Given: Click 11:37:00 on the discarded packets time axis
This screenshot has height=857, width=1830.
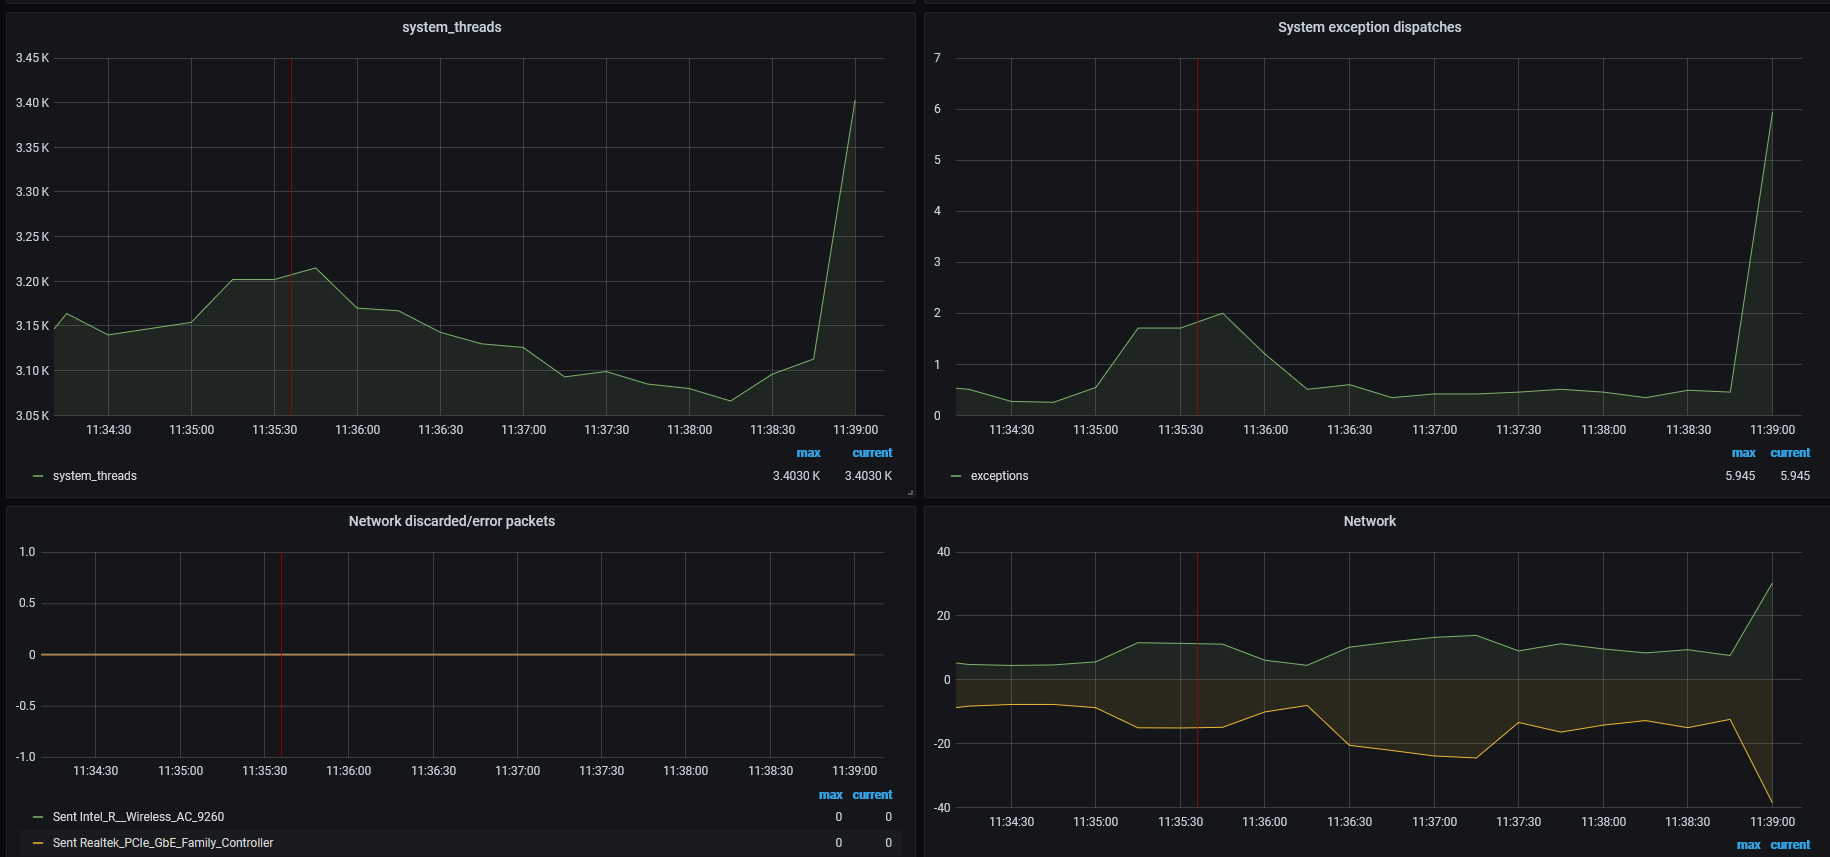Looking at the screenshot, I should point(517,771).
